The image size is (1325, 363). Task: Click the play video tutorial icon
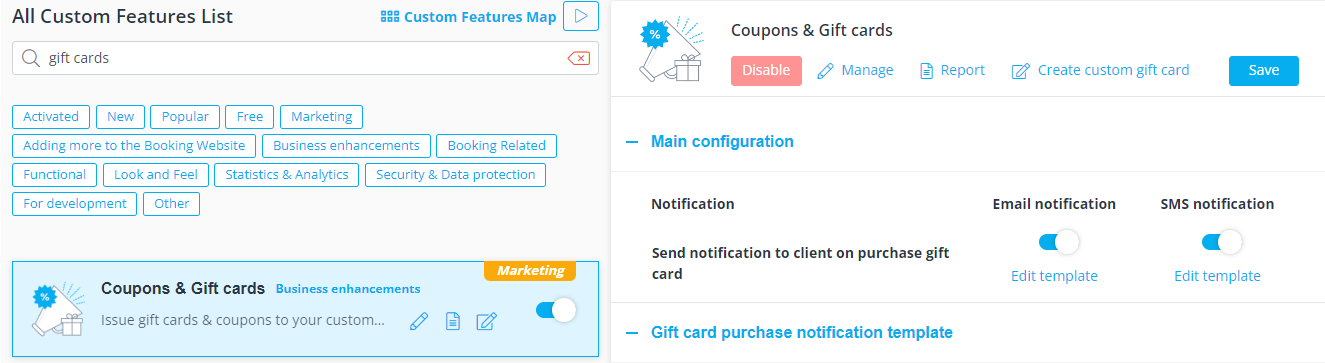click(581, 17)
